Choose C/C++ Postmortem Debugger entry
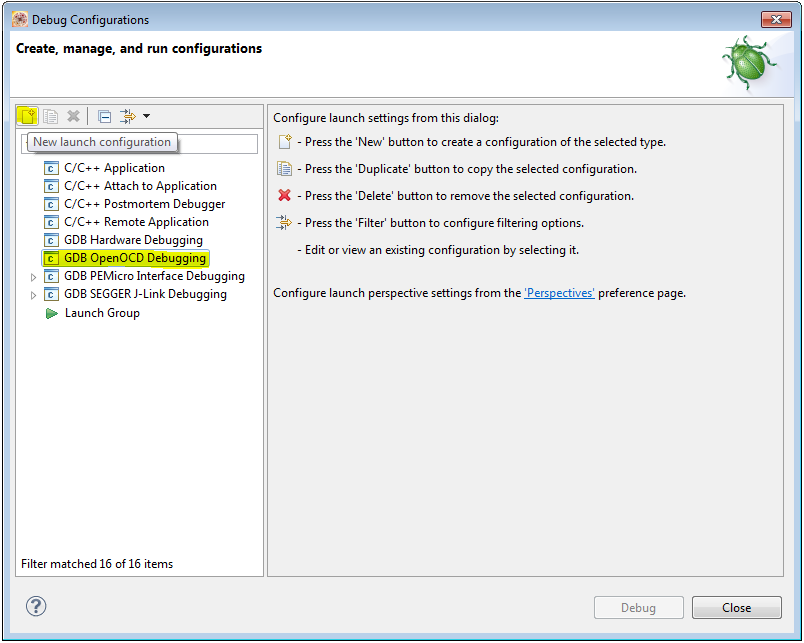Image resolution: width=804 pixels, height=643 pixels. pyautogui.click(x=144, y=204)
